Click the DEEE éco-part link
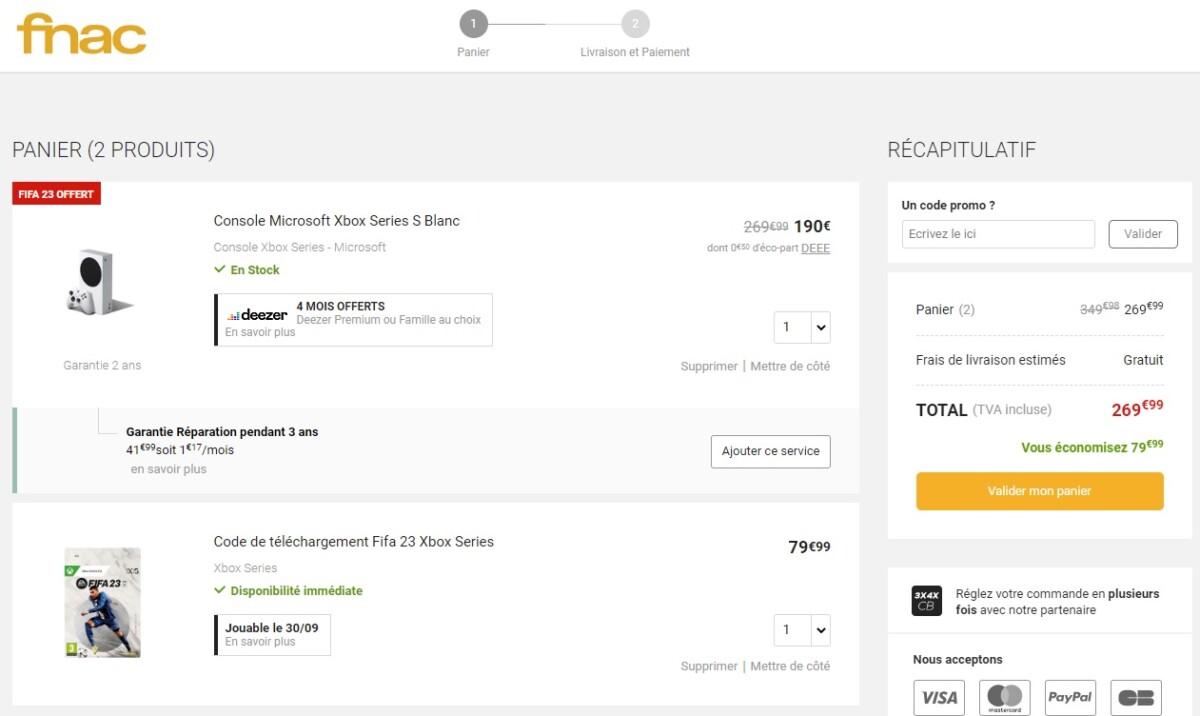 point(815,248)
